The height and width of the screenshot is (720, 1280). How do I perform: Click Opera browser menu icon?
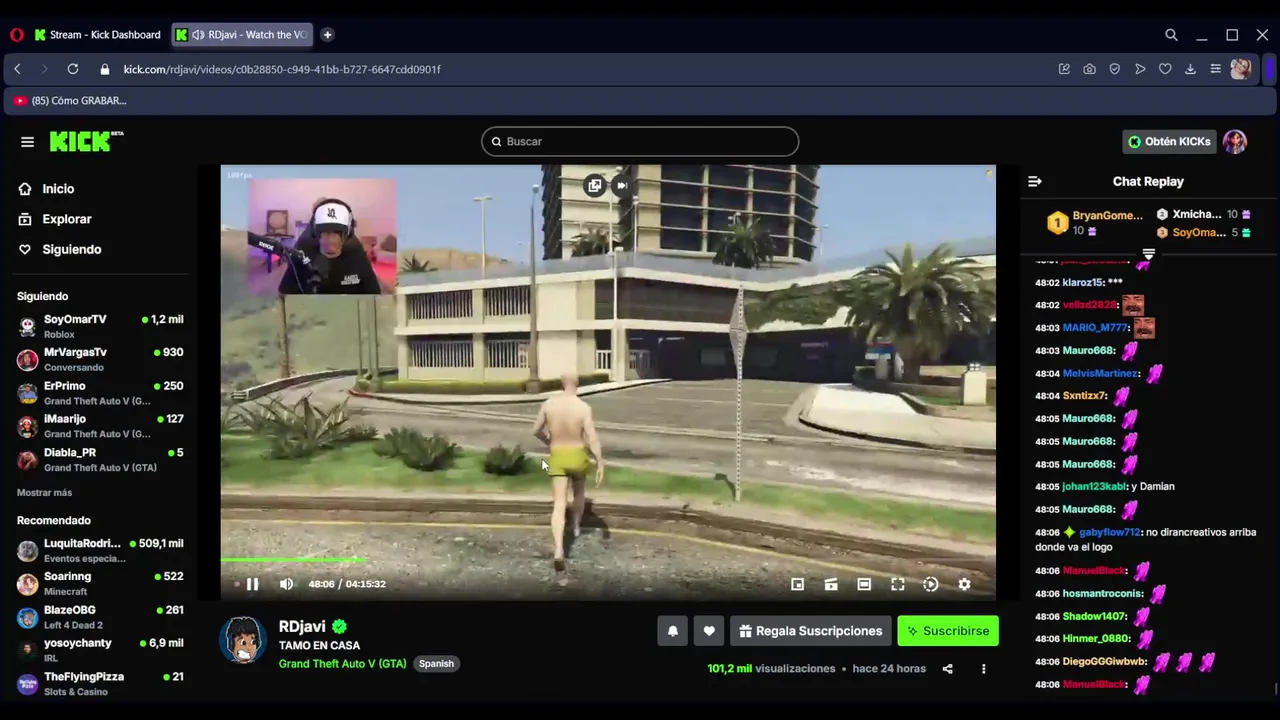tap(17, 35)
